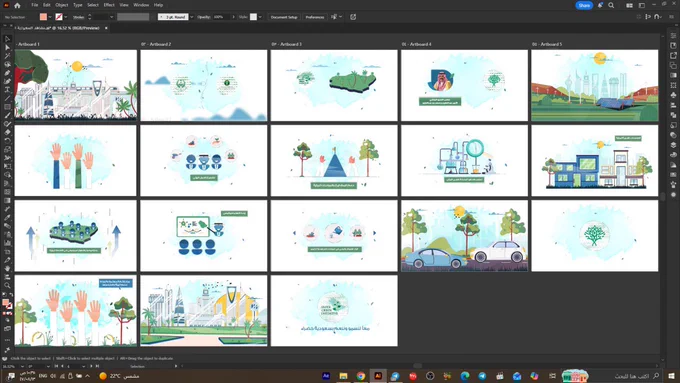Select the Gradient tool

click(7, 200)
